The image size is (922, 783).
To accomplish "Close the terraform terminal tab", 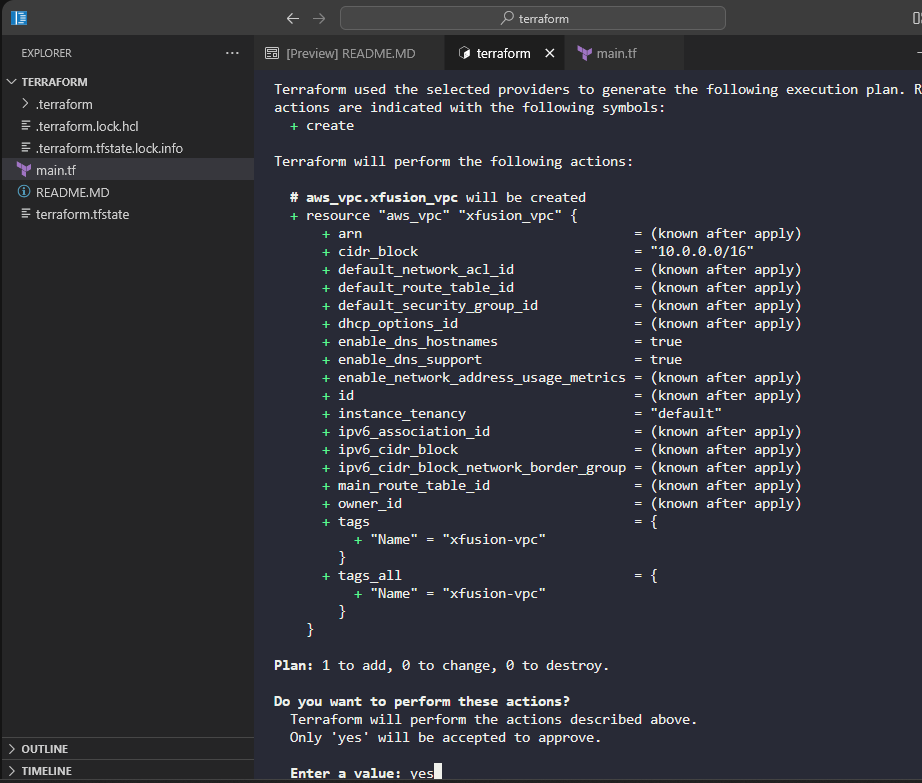I will coord(550,53).
